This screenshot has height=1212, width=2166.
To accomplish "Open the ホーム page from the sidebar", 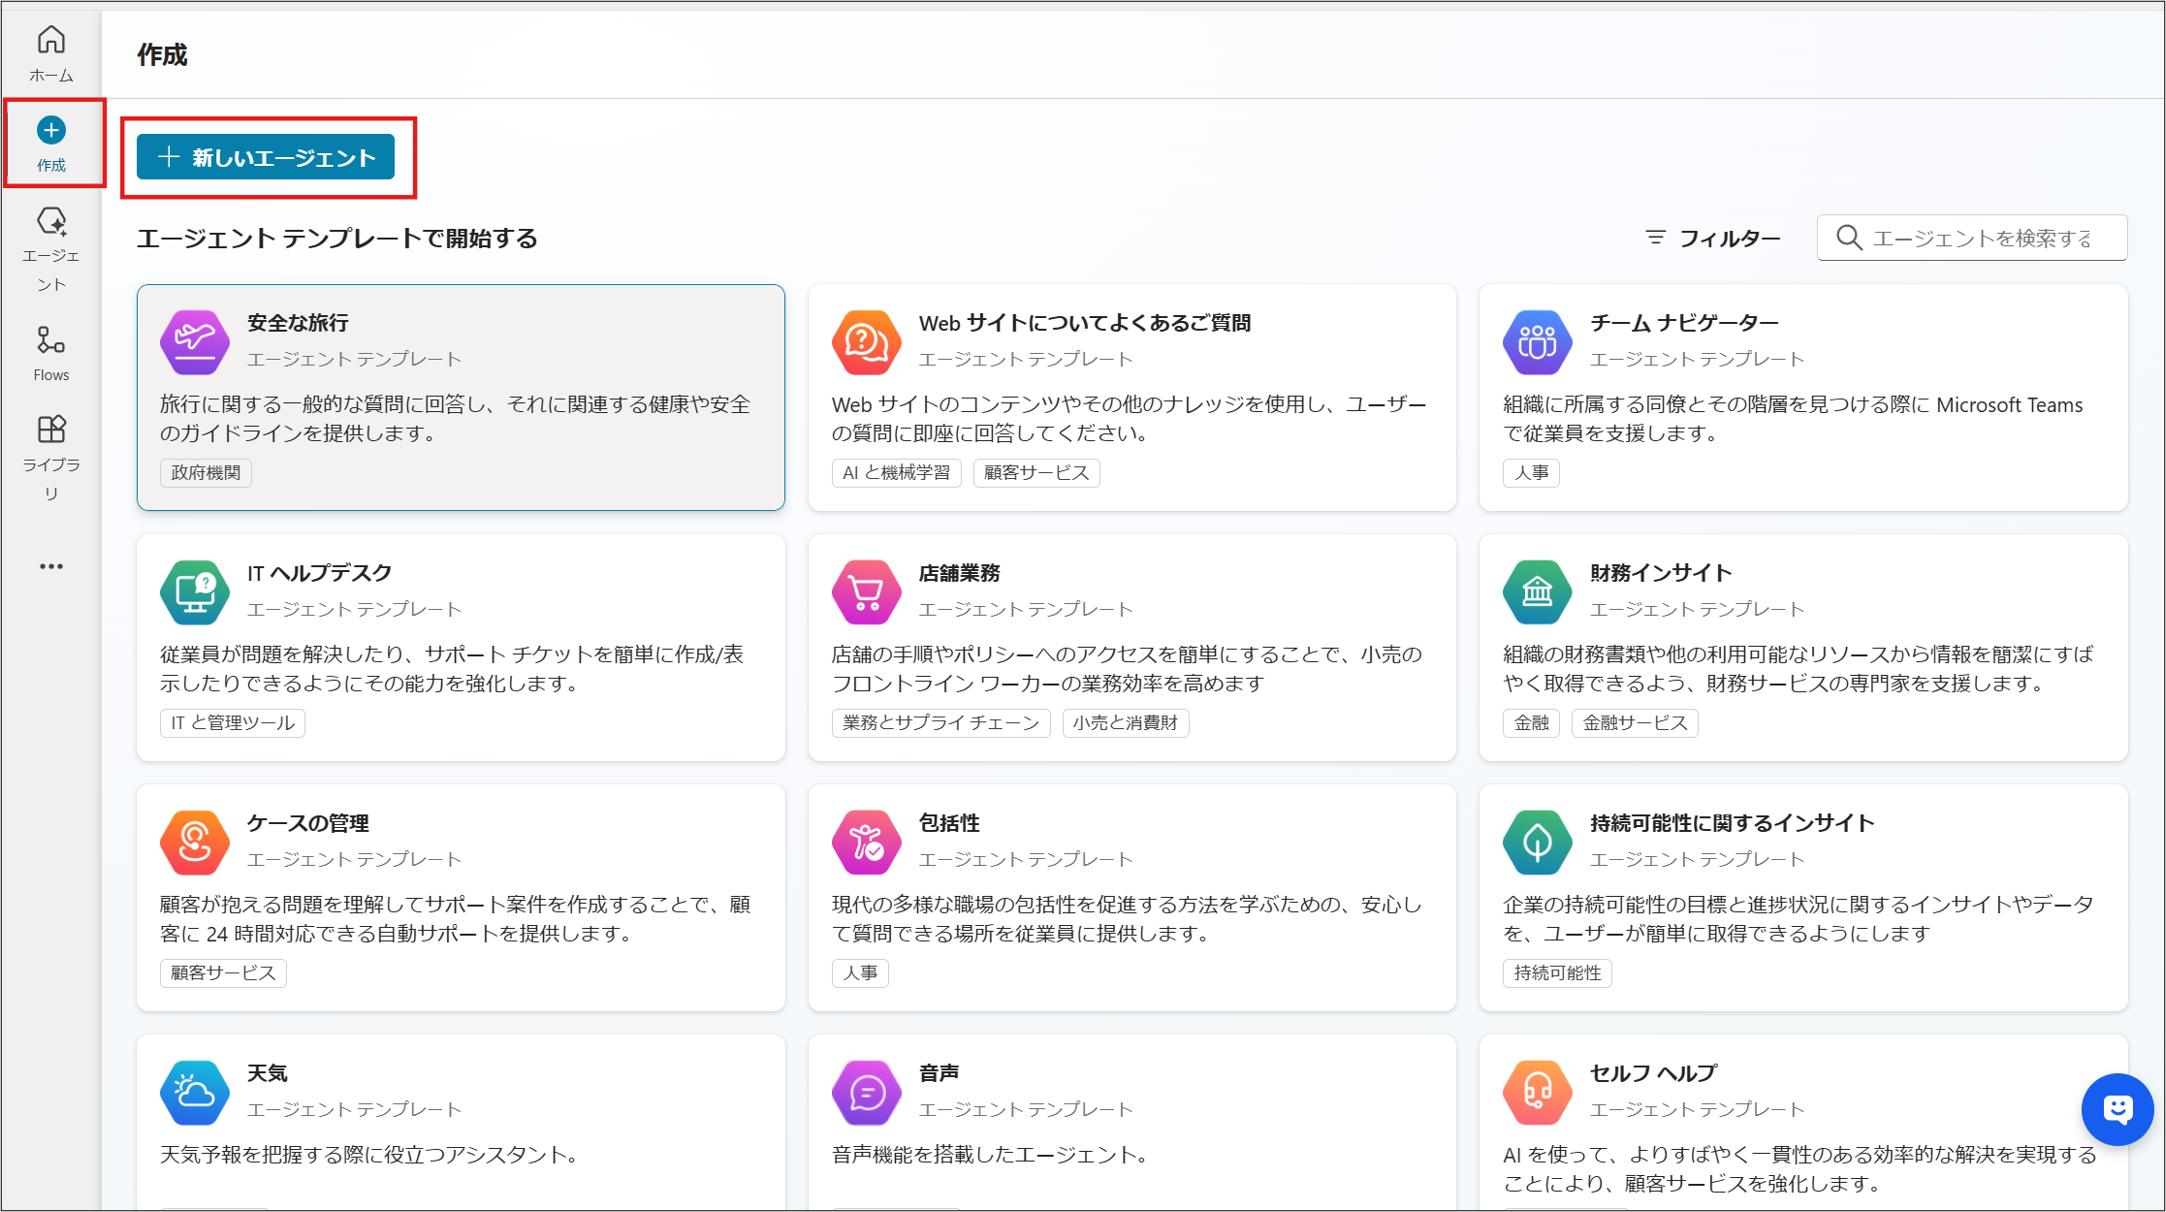I will coord(51,53).
